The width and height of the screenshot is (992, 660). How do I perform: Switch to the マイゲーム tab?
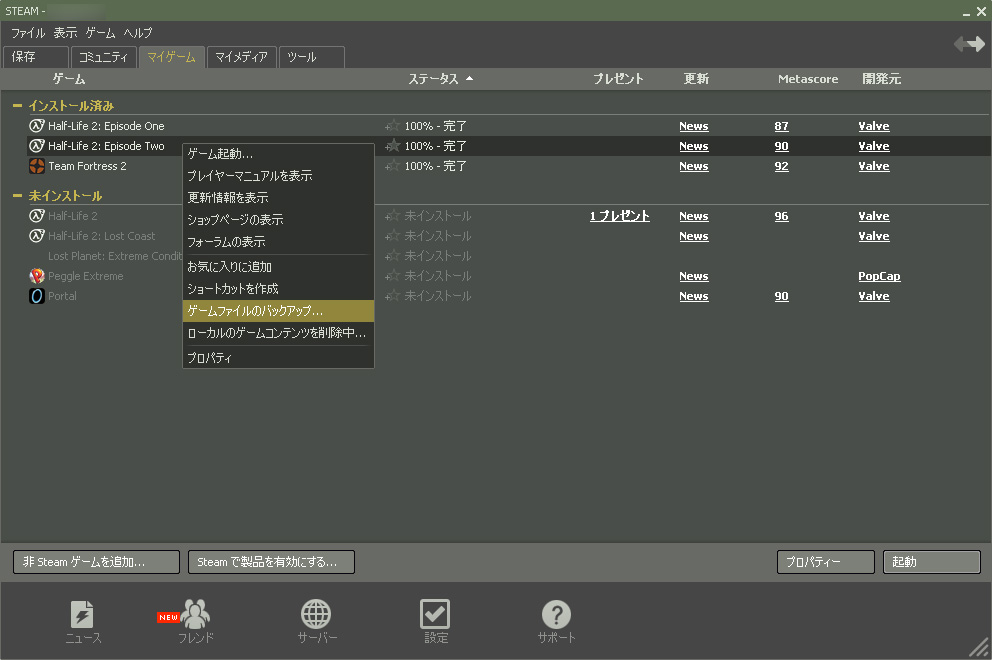pos(171,57)
